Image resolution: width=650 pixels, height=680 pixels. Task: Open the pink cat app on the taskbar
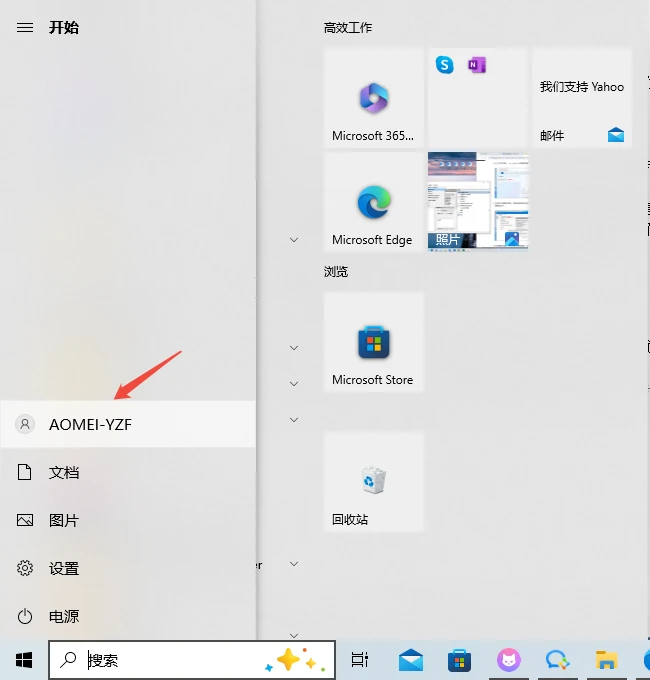click(509, 660)
